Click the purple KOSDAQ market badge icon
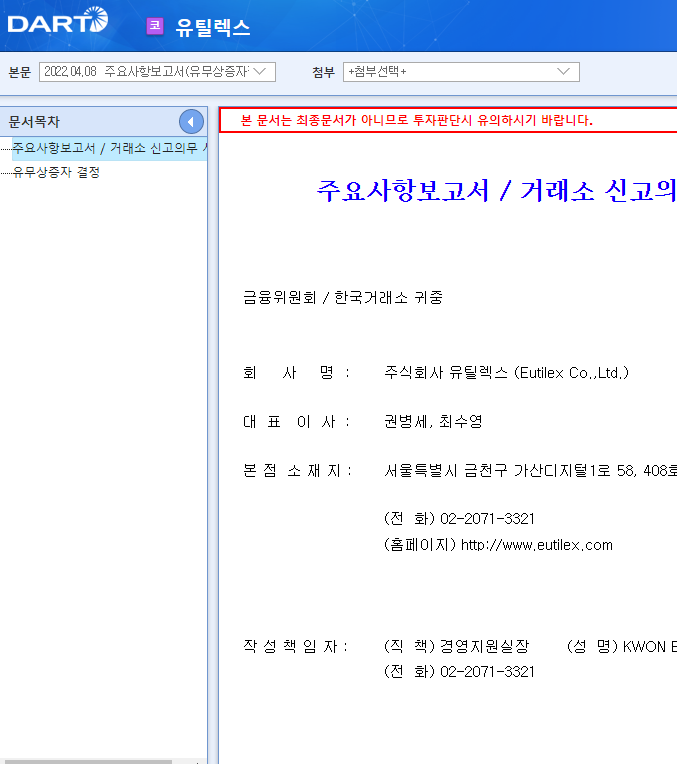 point(155,26)
